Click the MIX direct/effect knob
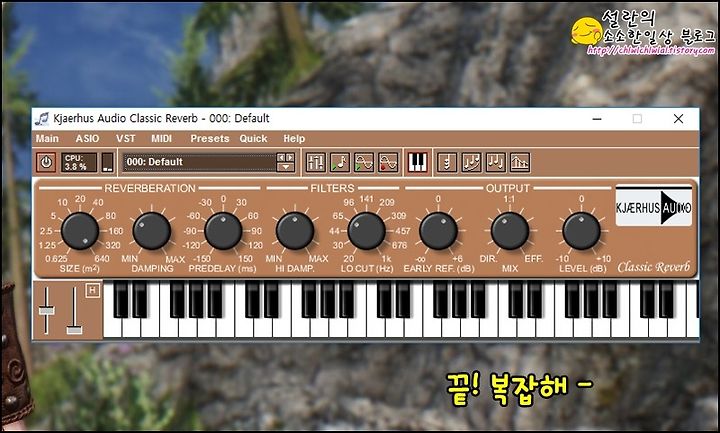This screenshot has height=433, width=720. coord(510,231)
